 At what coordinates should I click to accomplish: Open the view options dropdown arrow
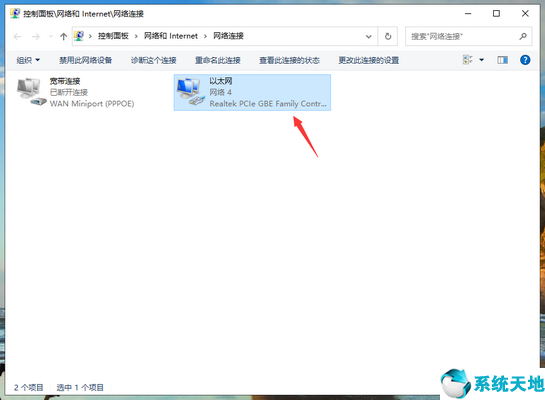click(x=481, y=60)
